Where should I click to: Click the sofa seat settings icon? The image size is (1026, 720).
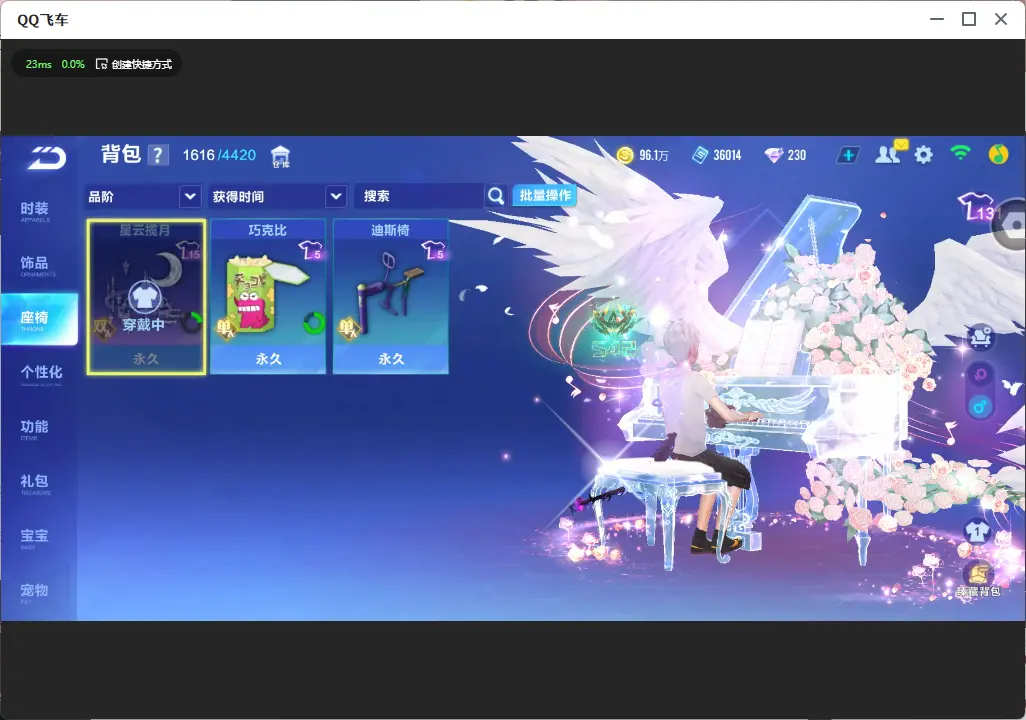point(980,338)
